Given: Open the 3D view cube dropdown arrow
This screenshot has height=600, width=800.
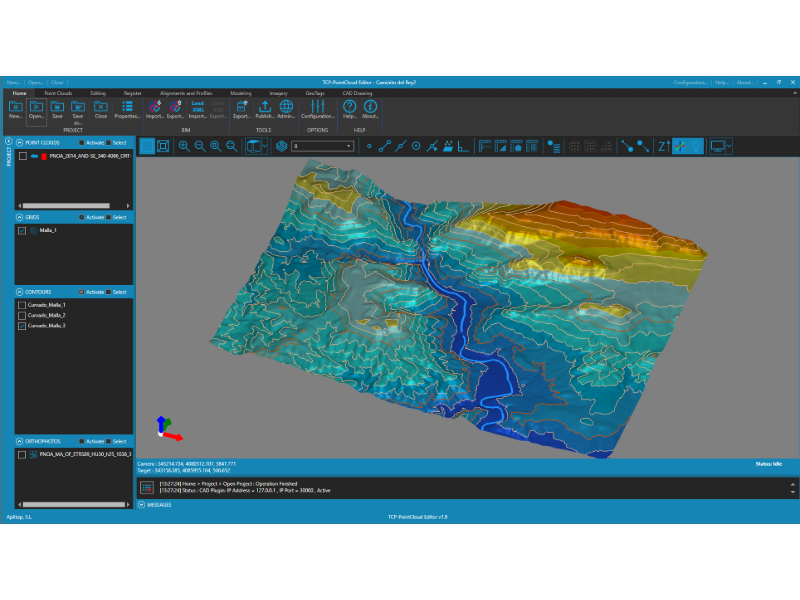Looking at the screenshot, I should (264, 146).
